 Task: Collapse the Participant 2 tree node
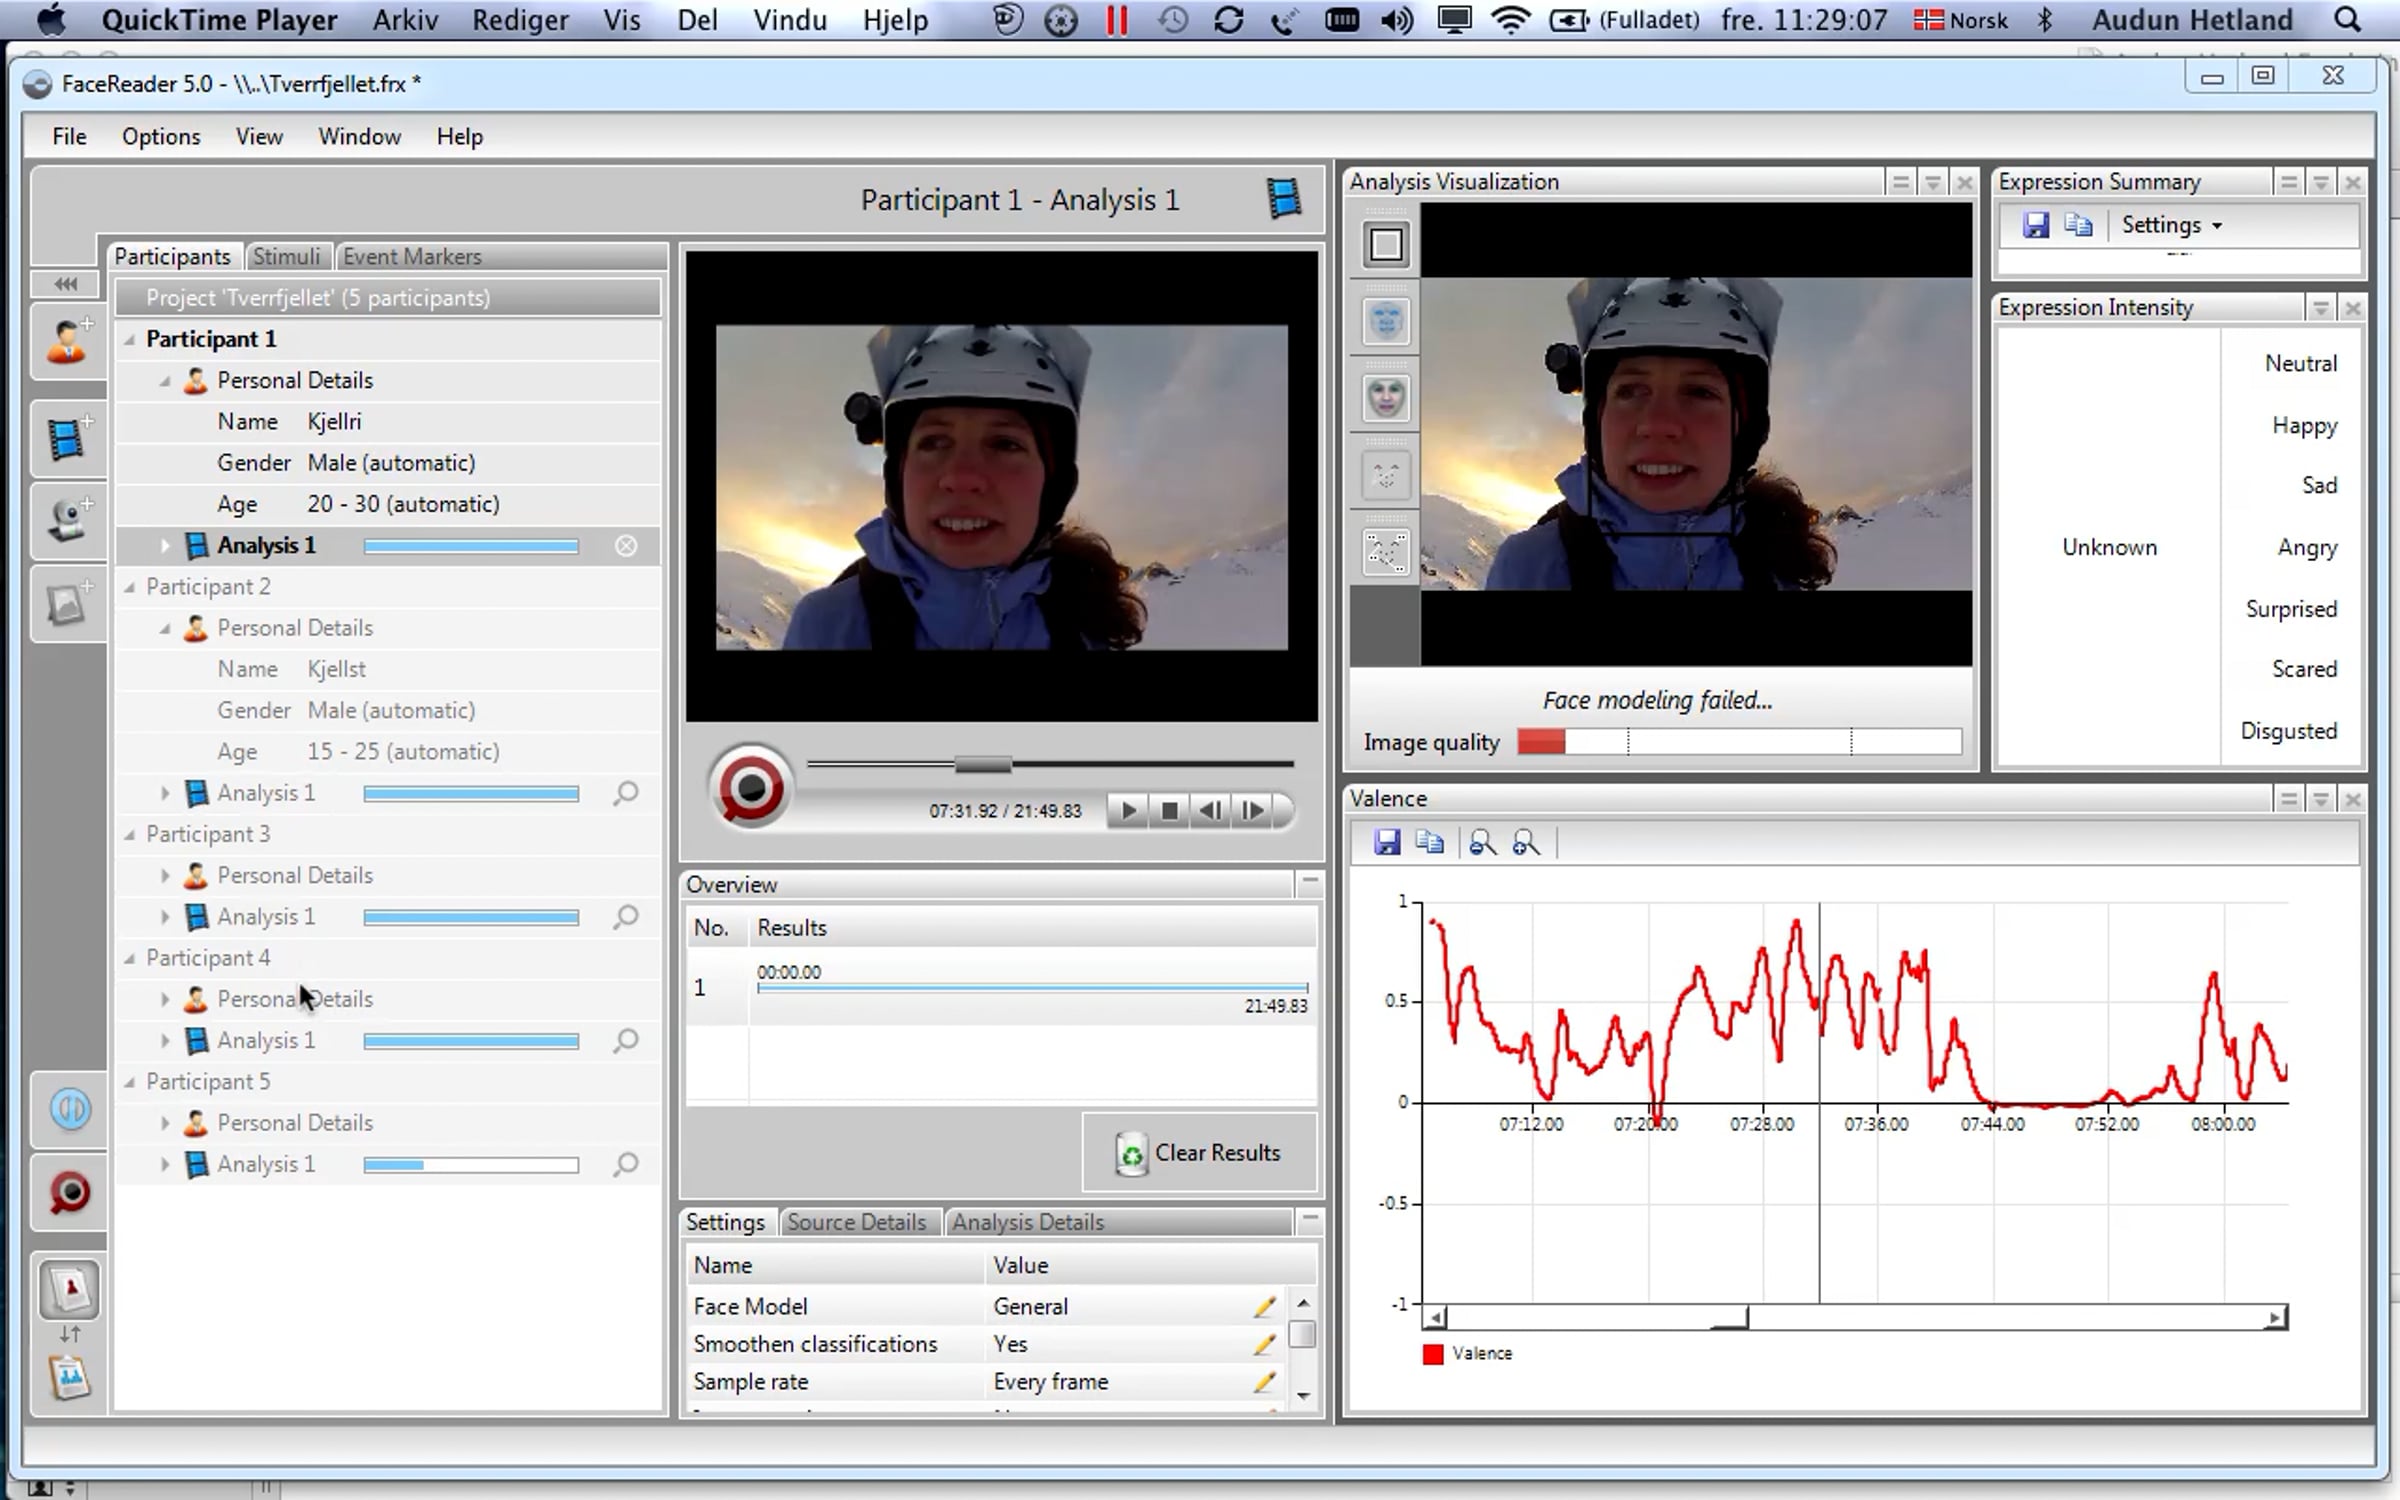tap(130, 587)
